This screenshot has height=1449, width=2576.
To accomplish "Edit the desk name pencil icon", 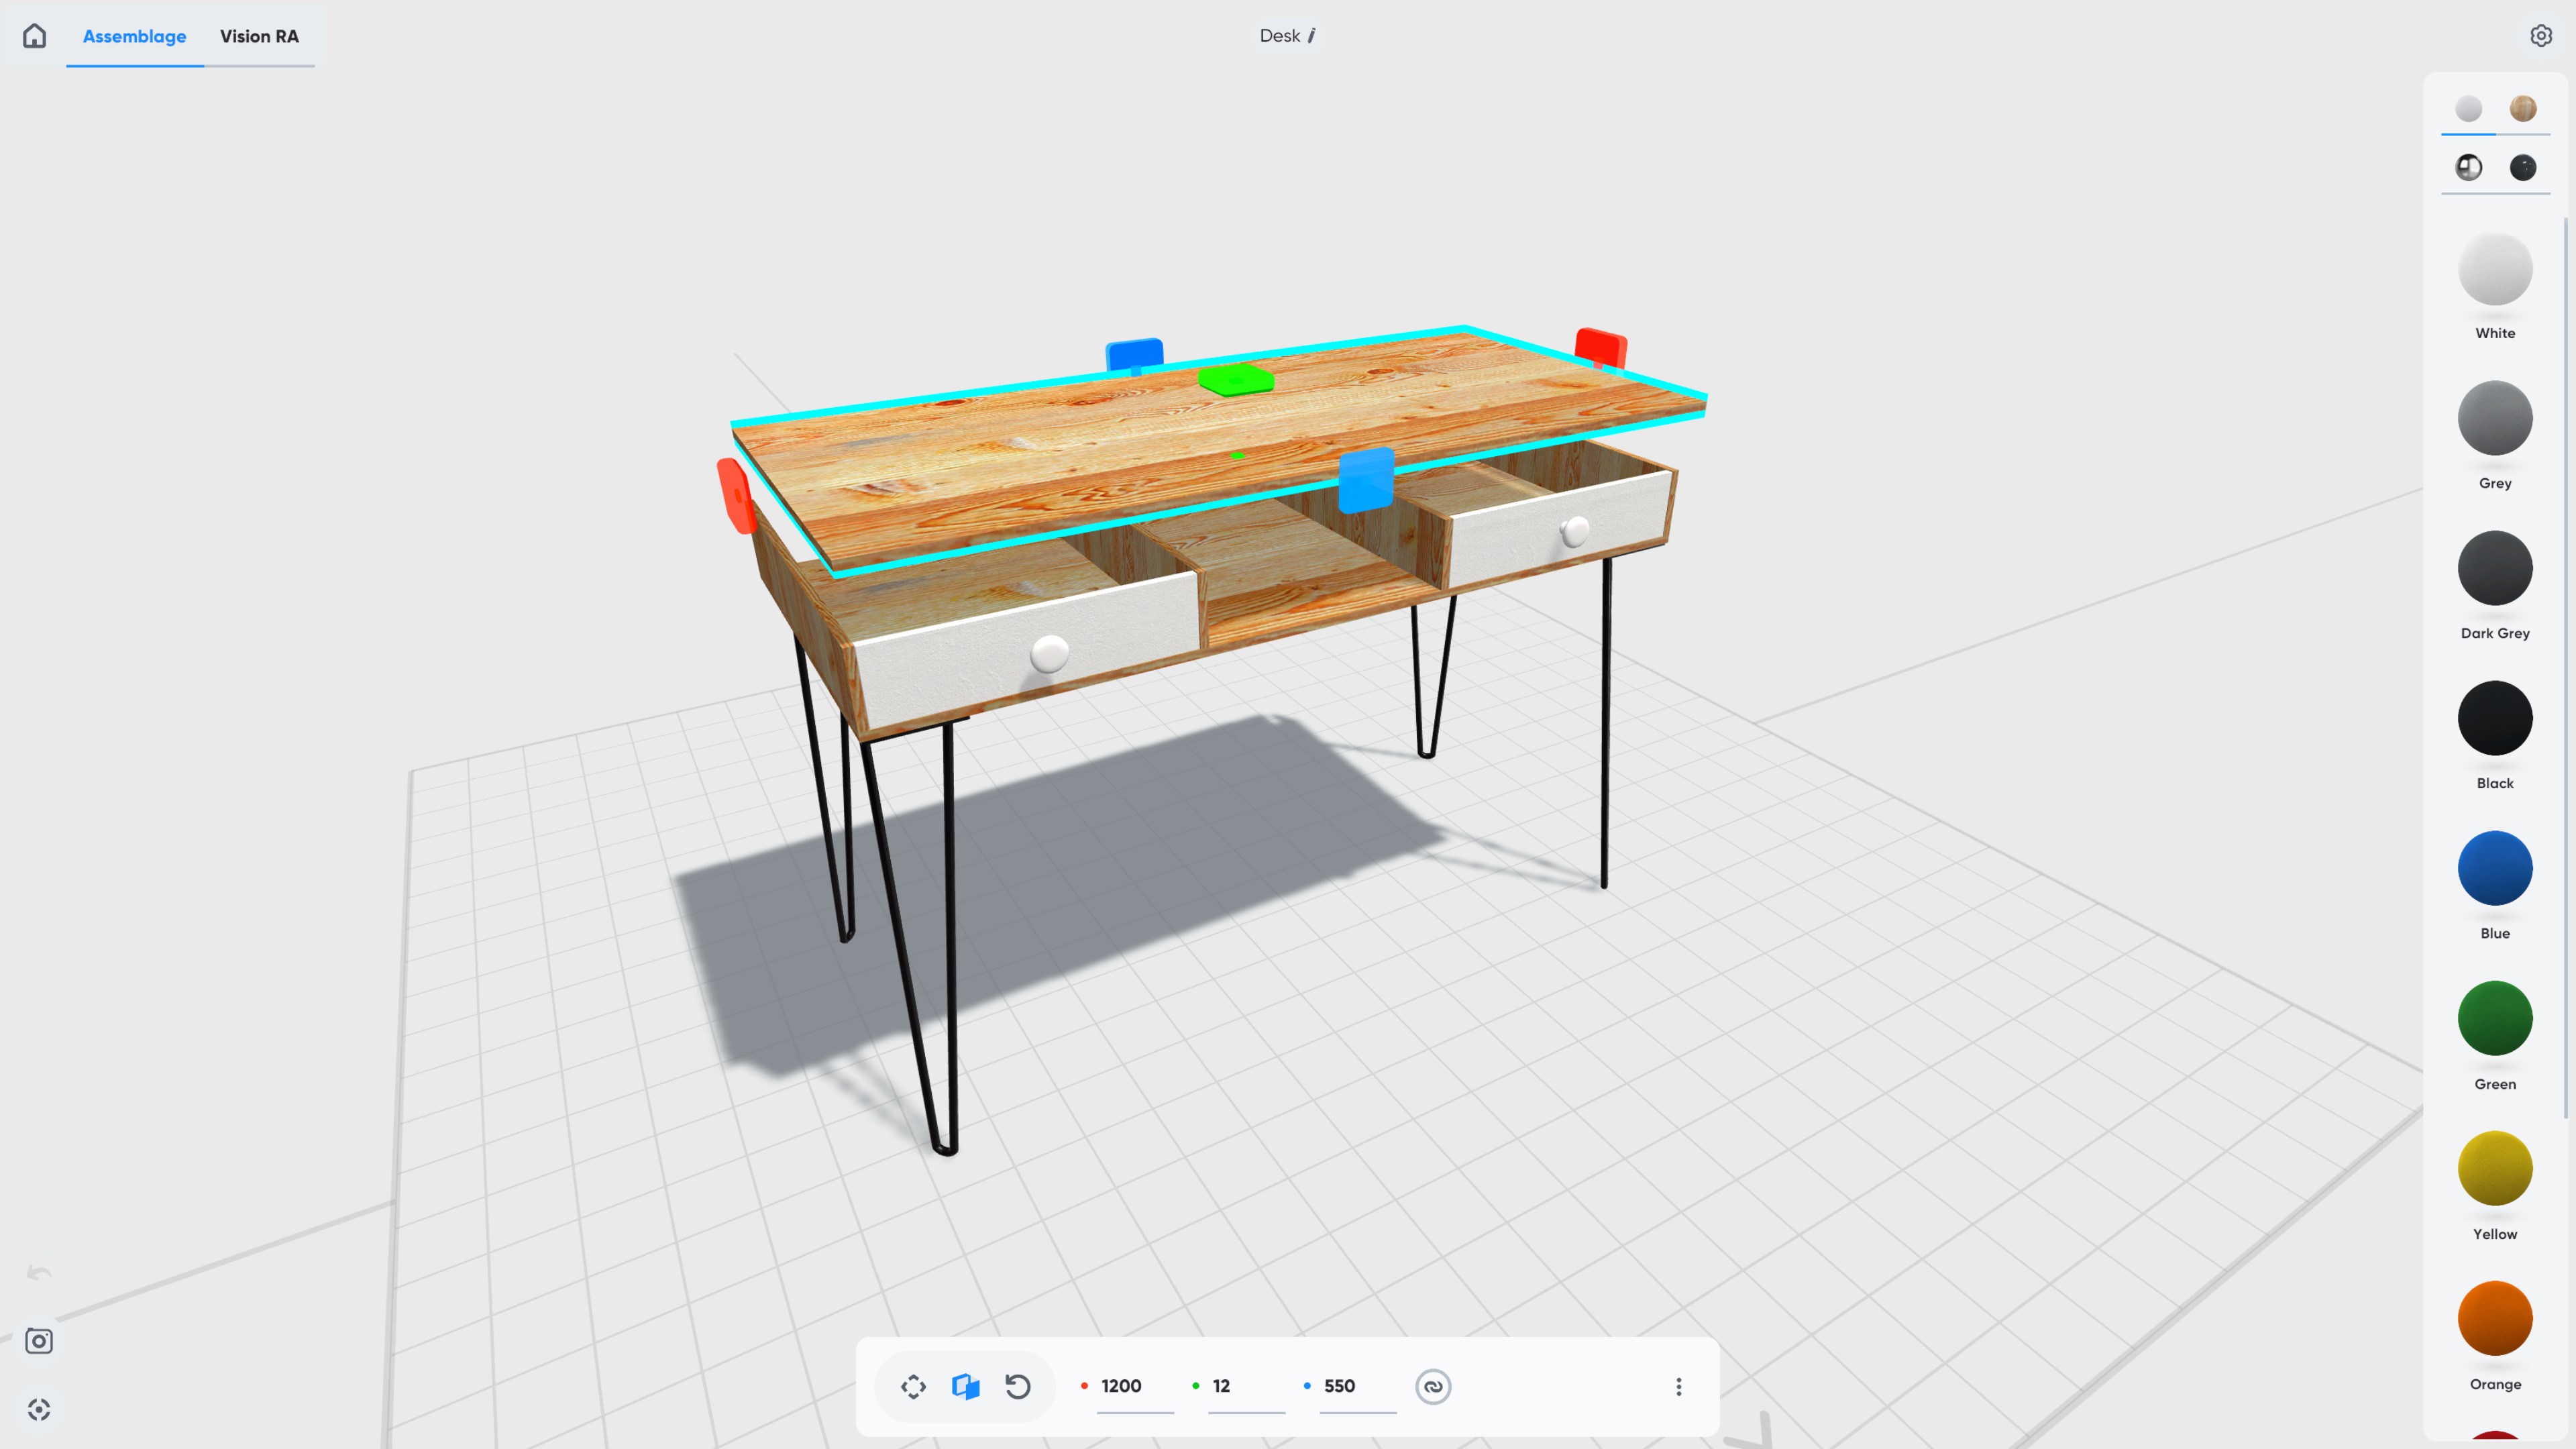I will click(1312, 36).
